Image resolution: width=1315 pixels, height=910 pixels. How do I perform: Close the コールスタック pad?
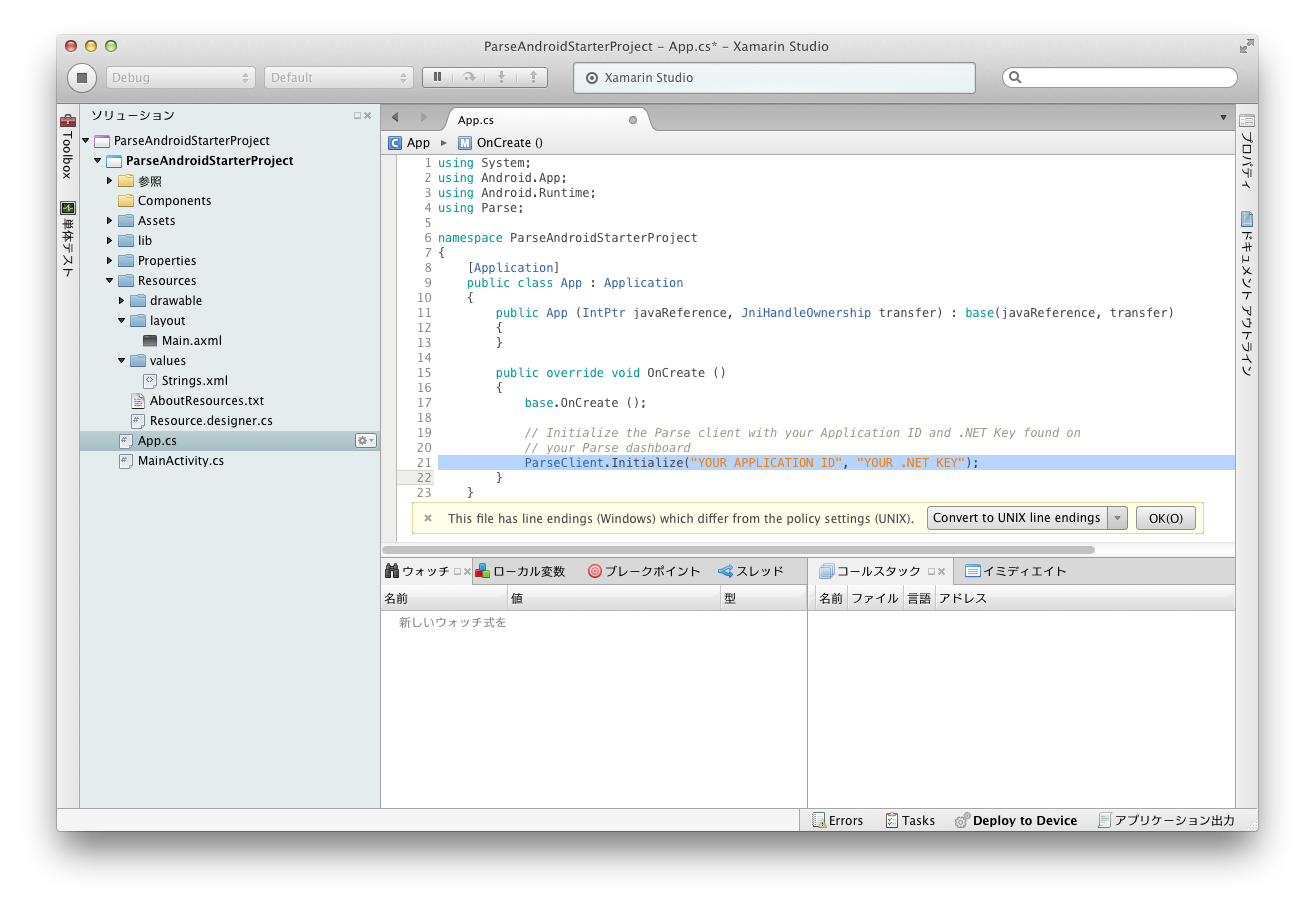click(941, 572)
